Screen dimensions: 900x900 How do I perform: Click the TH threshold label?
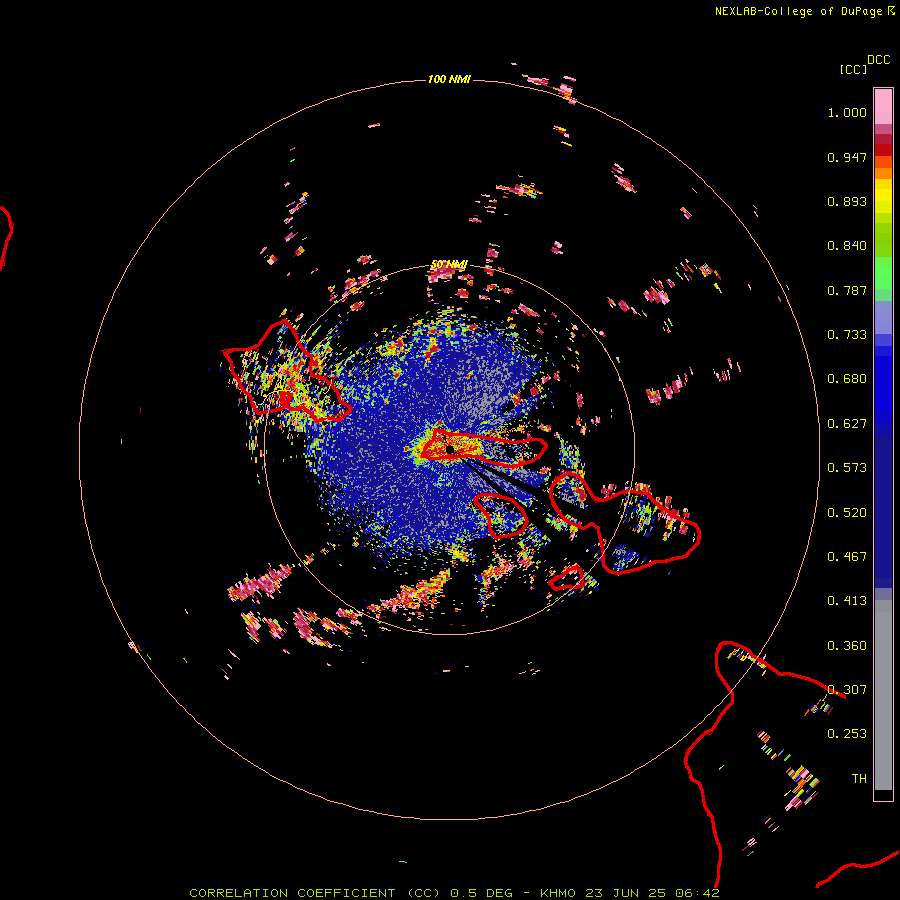[x=859, y=779]
